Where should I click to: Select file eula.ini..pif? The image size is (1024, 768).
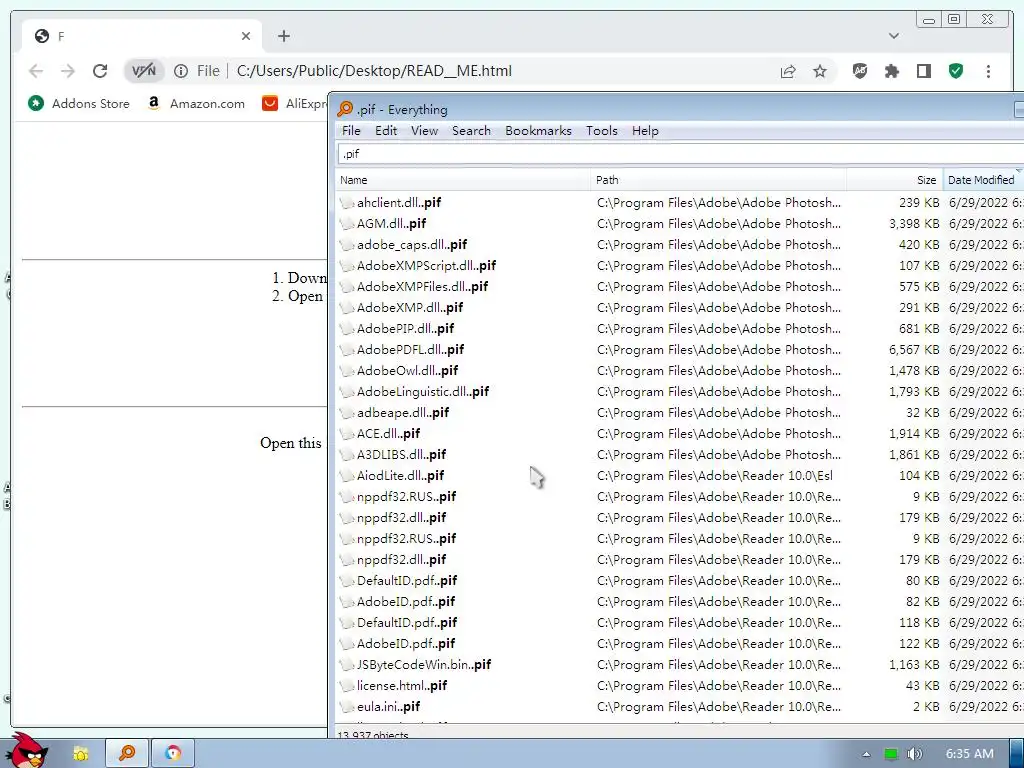pyautogui.click(x=388, y=707)
